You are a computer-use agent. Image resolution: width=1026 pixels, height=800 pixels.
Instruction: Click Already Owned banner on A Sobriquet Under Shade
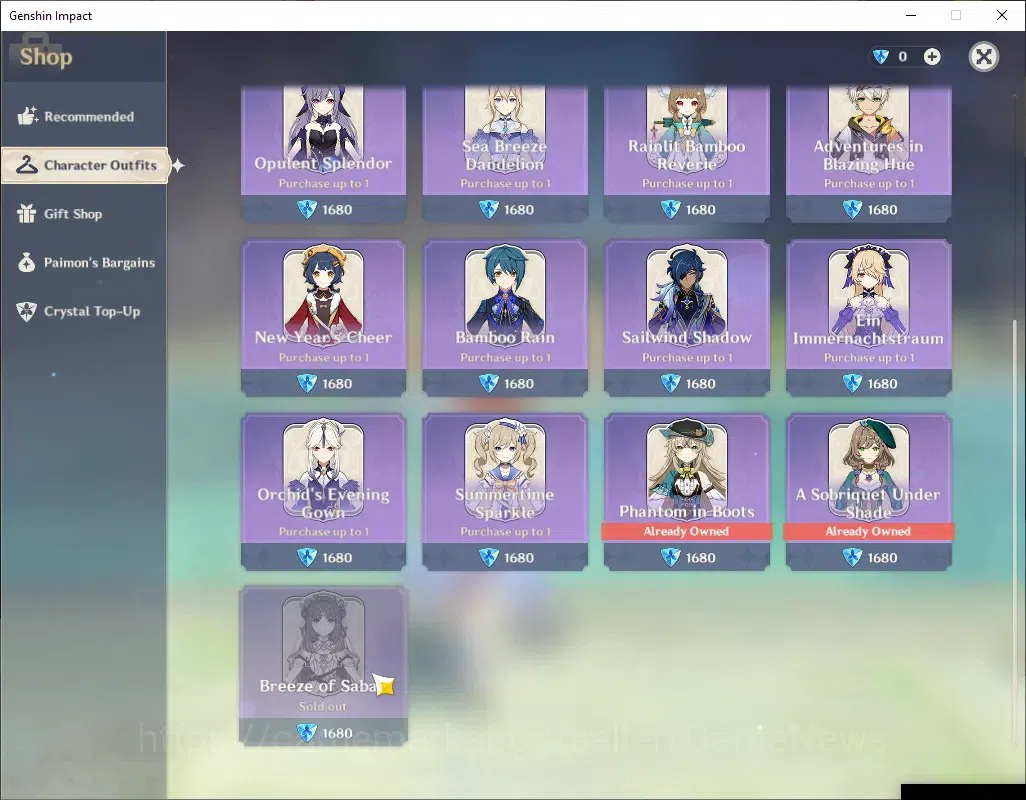868,531
